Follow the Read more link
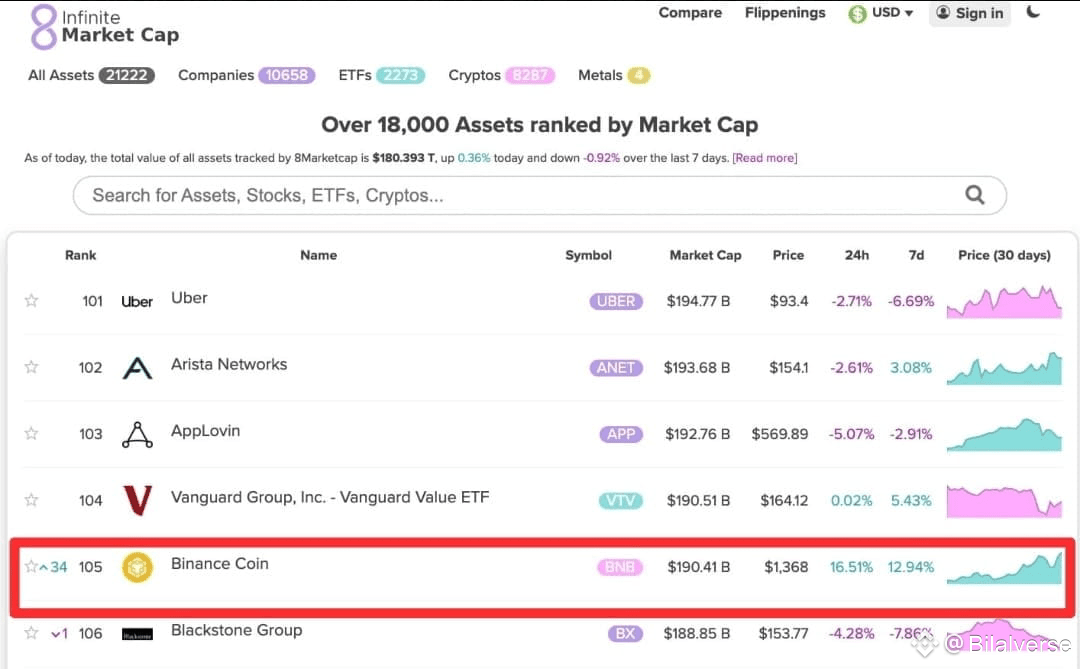Viewport: 1080px width, 669px height. 765,158
